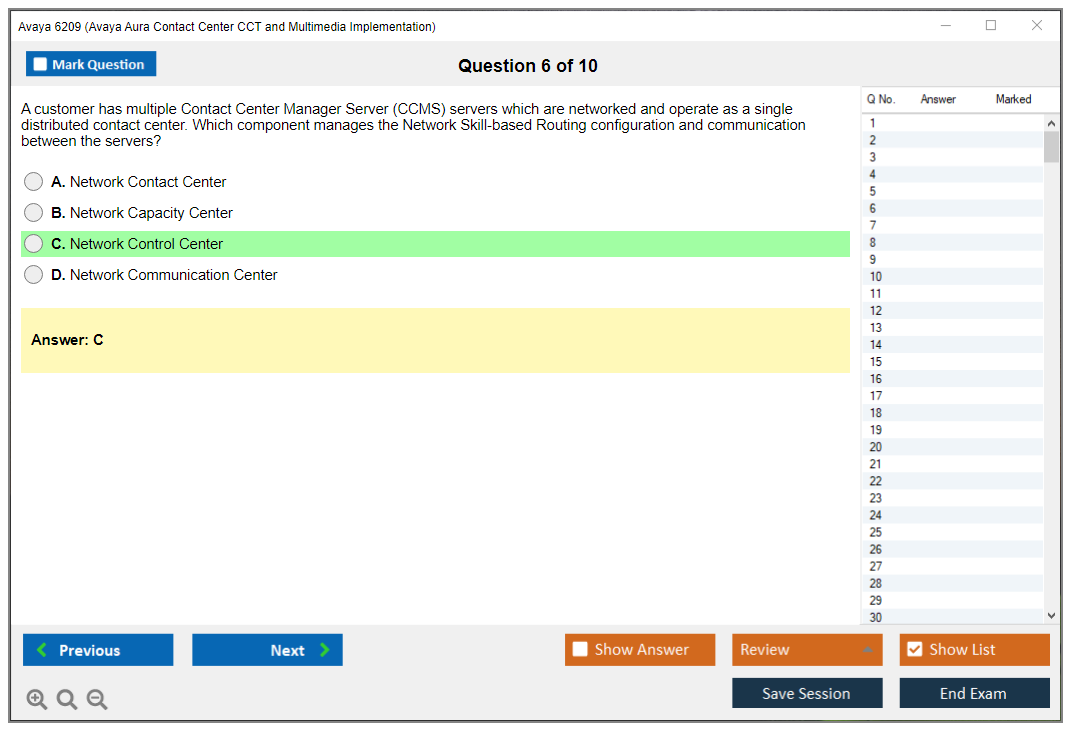Screen dimensions: 1075x735
Task: Click the zoom in magnifier icon
Action: (37, 700)
